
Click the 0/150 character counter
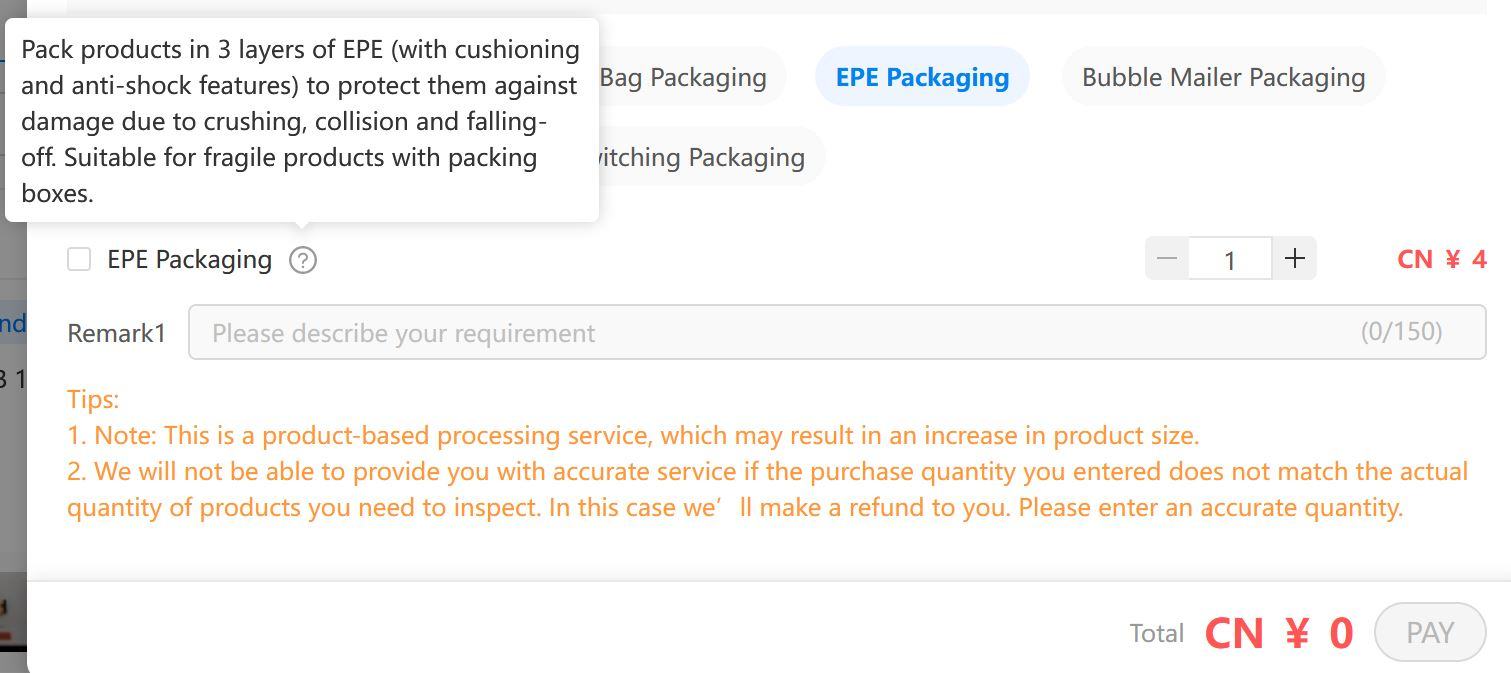click(x=1401, y=331)
